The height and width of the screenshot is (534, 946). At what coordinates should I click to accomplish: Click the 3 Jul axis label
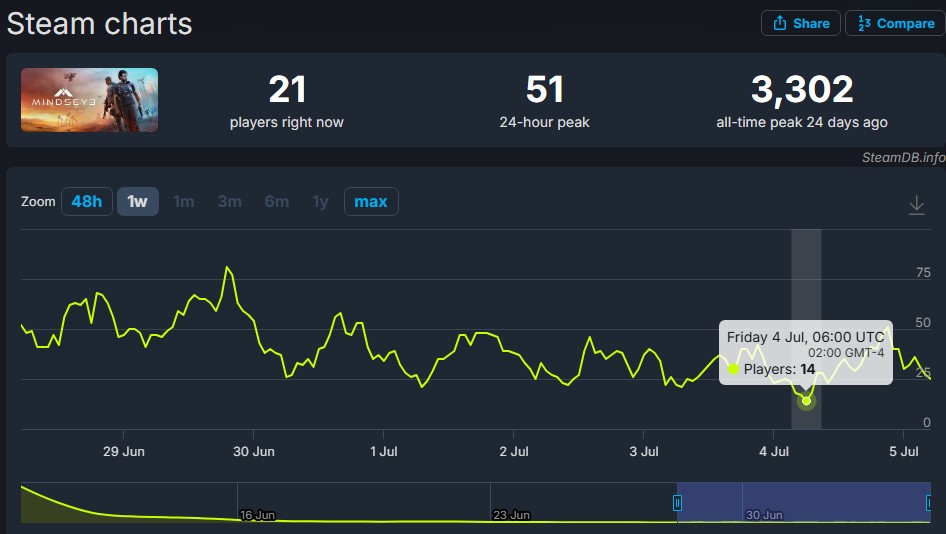pyautogui.click(x=644, y=451)
